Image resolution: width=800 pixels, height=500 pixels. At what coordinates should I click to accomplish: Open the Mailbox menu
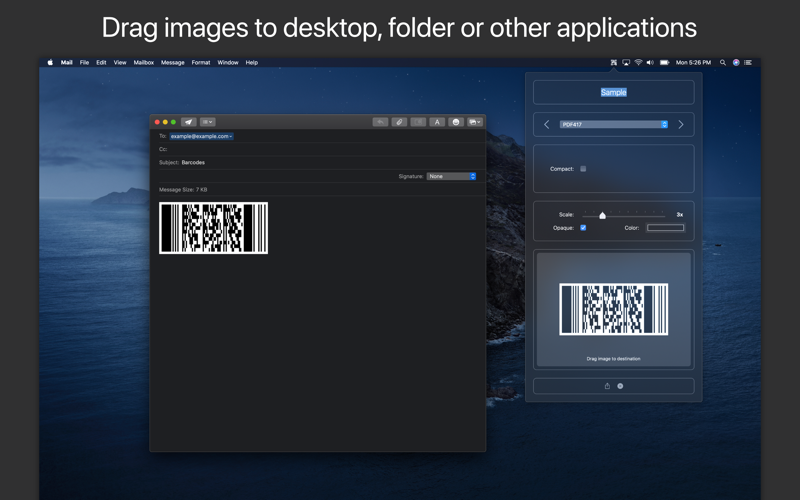(144, 62)
